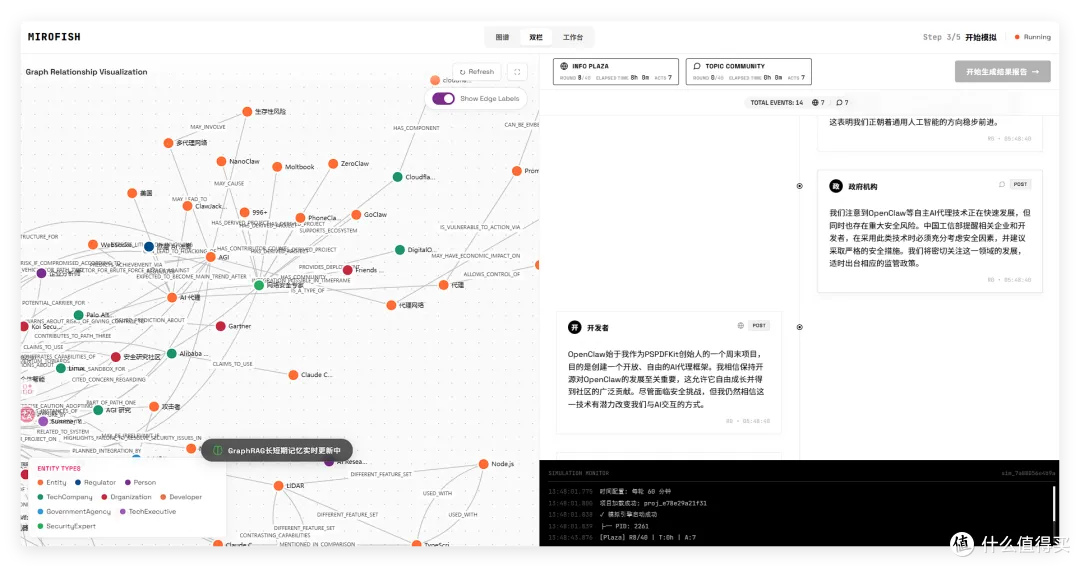Click the 开发者 avatar icon
This screenshot has height=567, width=1080.
[x=574, y=327]
